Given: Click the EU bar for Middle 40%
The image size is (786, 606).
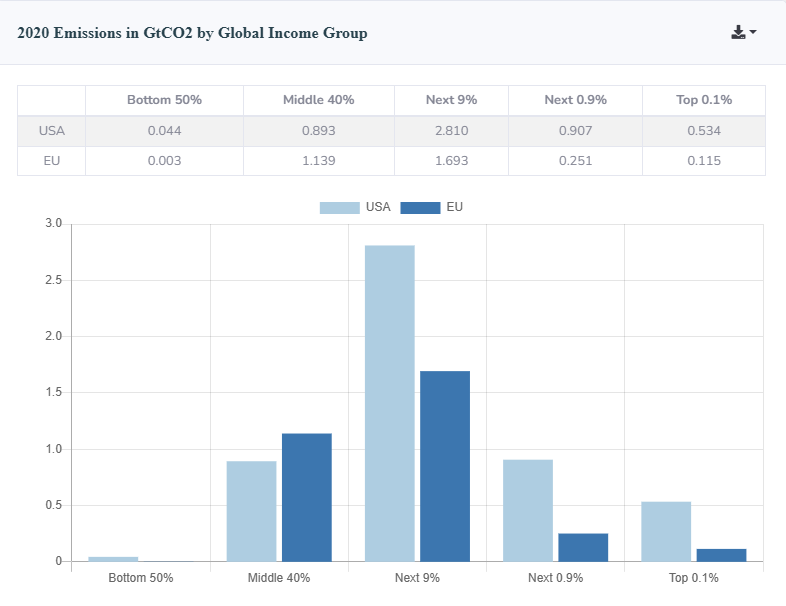Looking at the screenshot, I should 307,497.
